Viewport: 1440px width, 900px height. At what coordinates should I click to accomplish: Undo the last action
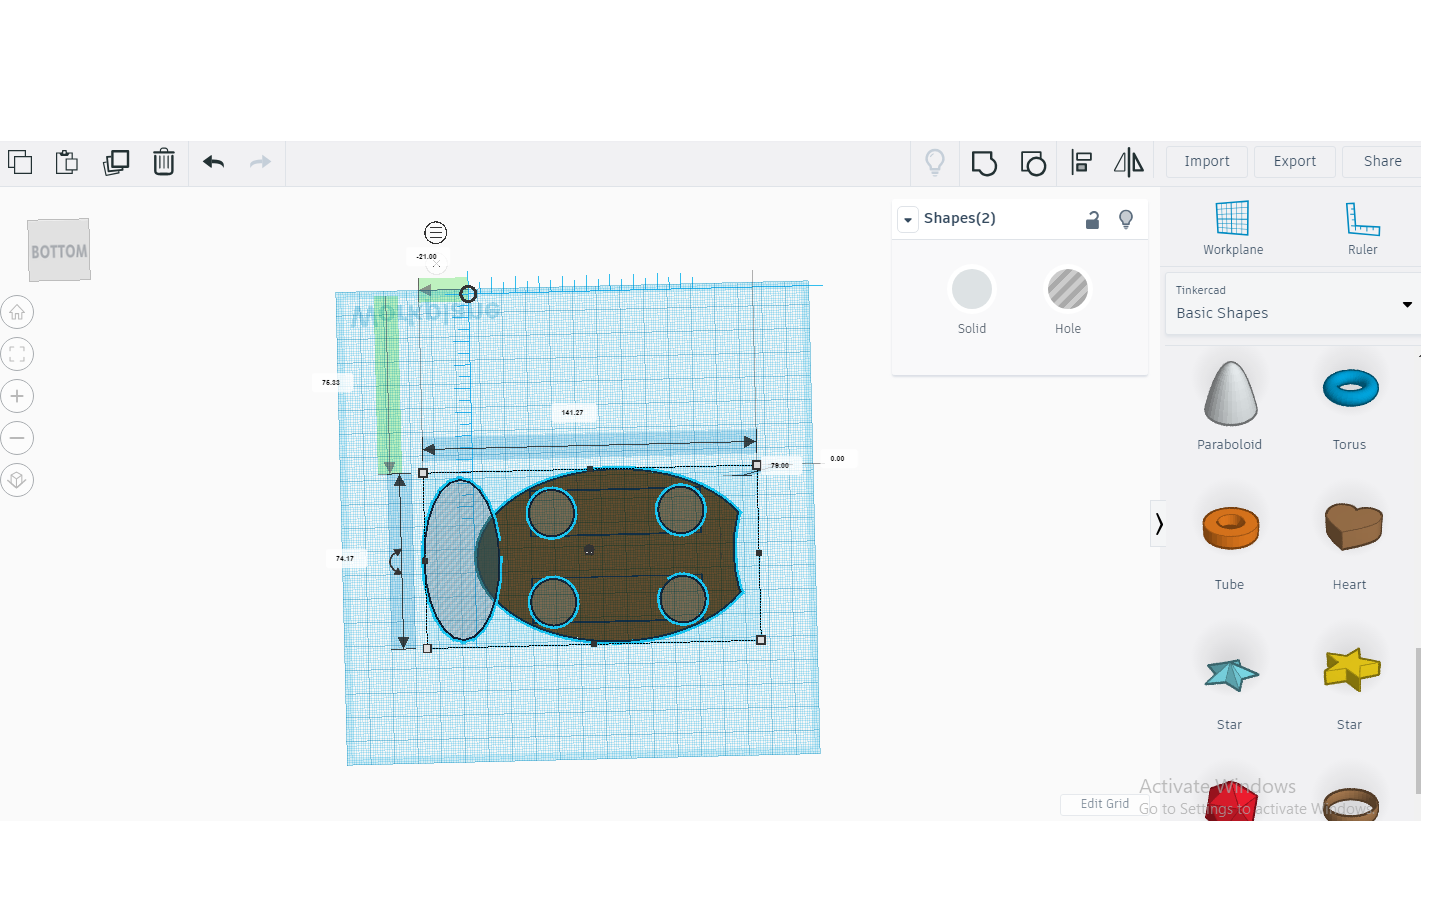click(x=213, y=162)
